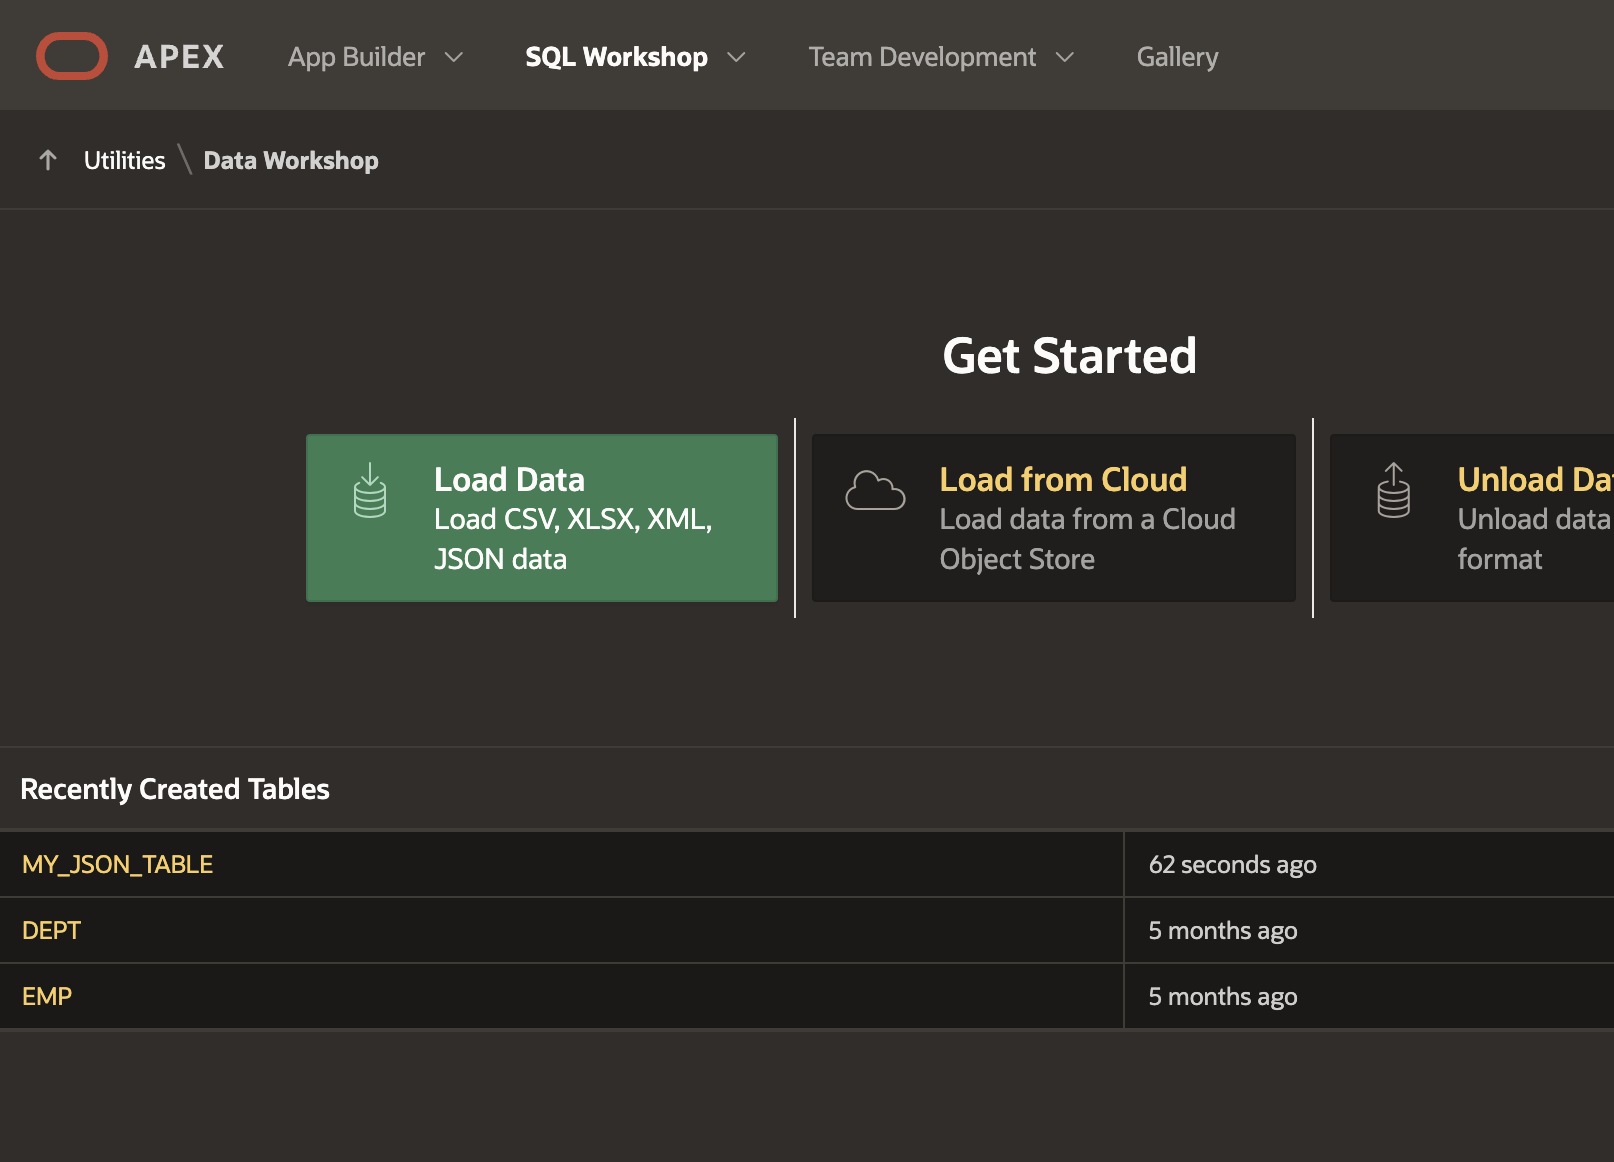Click the Load Data database download icon
Image resolution: width=1614 pixels, height=1162 pixels.
point(370,490)
